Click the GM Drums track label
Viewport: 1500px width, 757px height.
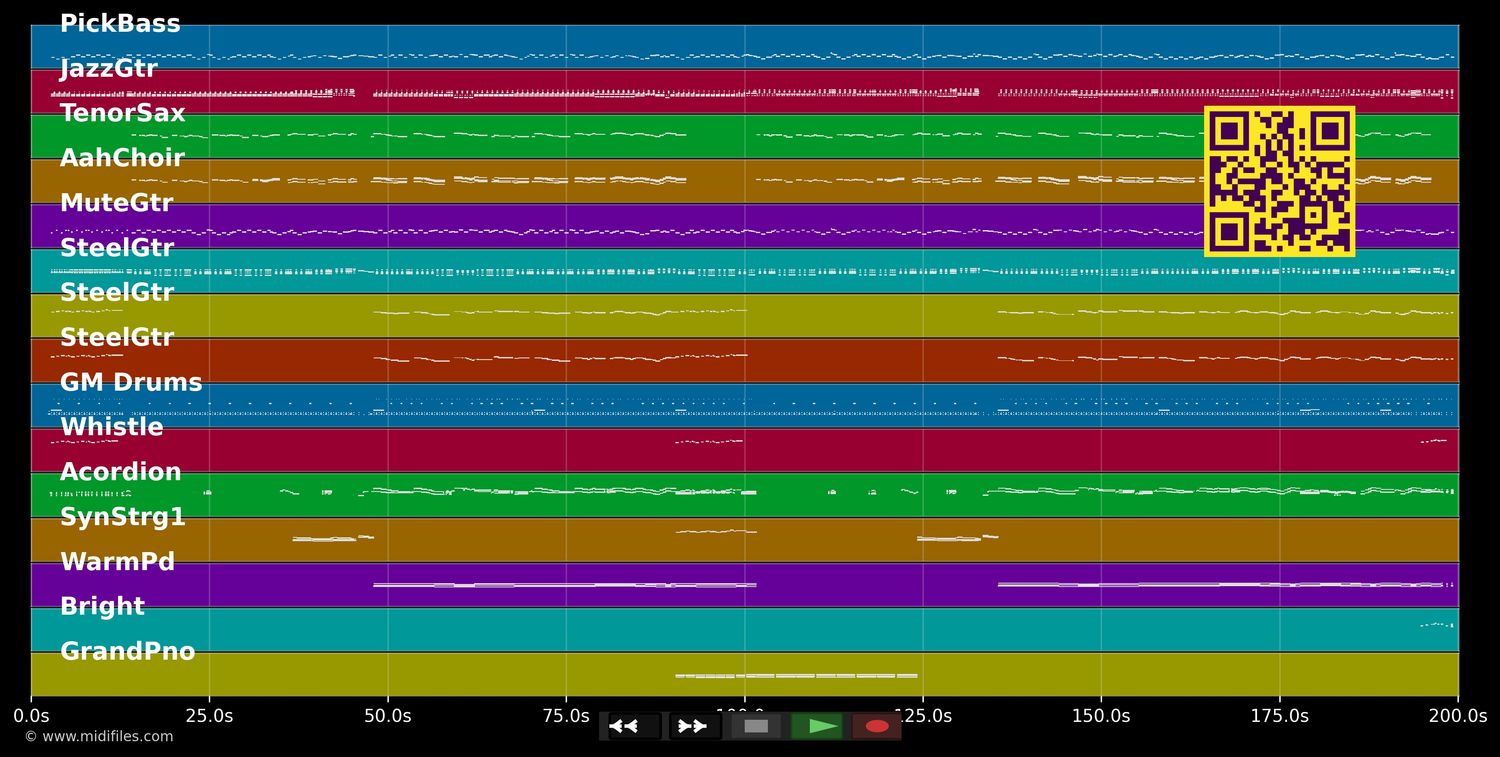[x=131, y=383]
